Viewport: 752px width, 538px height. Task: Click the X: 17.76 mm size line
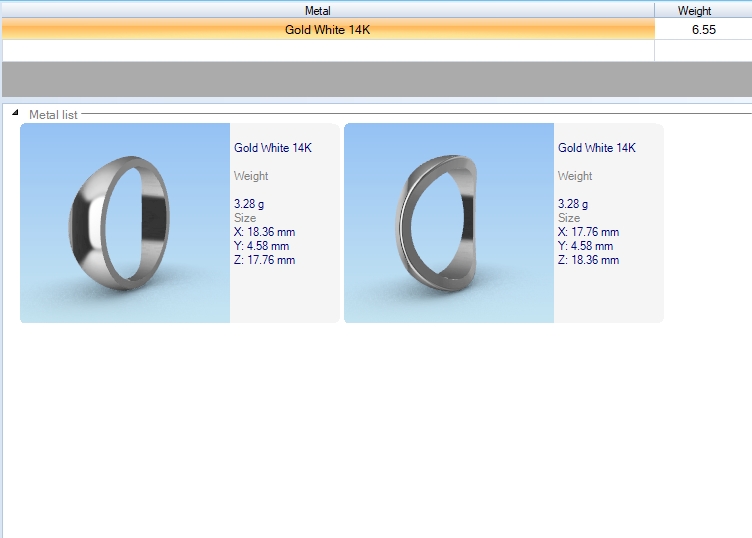(588, 232)
